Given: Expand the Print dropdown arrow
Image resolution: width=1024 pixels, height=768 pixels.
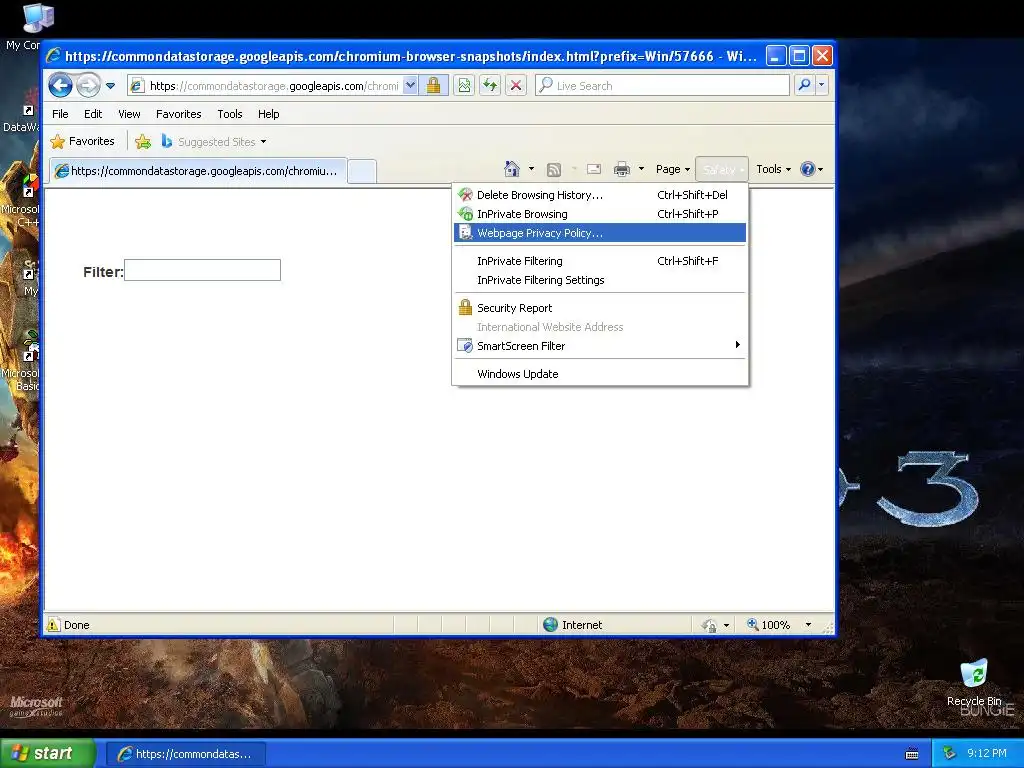Looking at the screenshot, I should click(641, 169).
